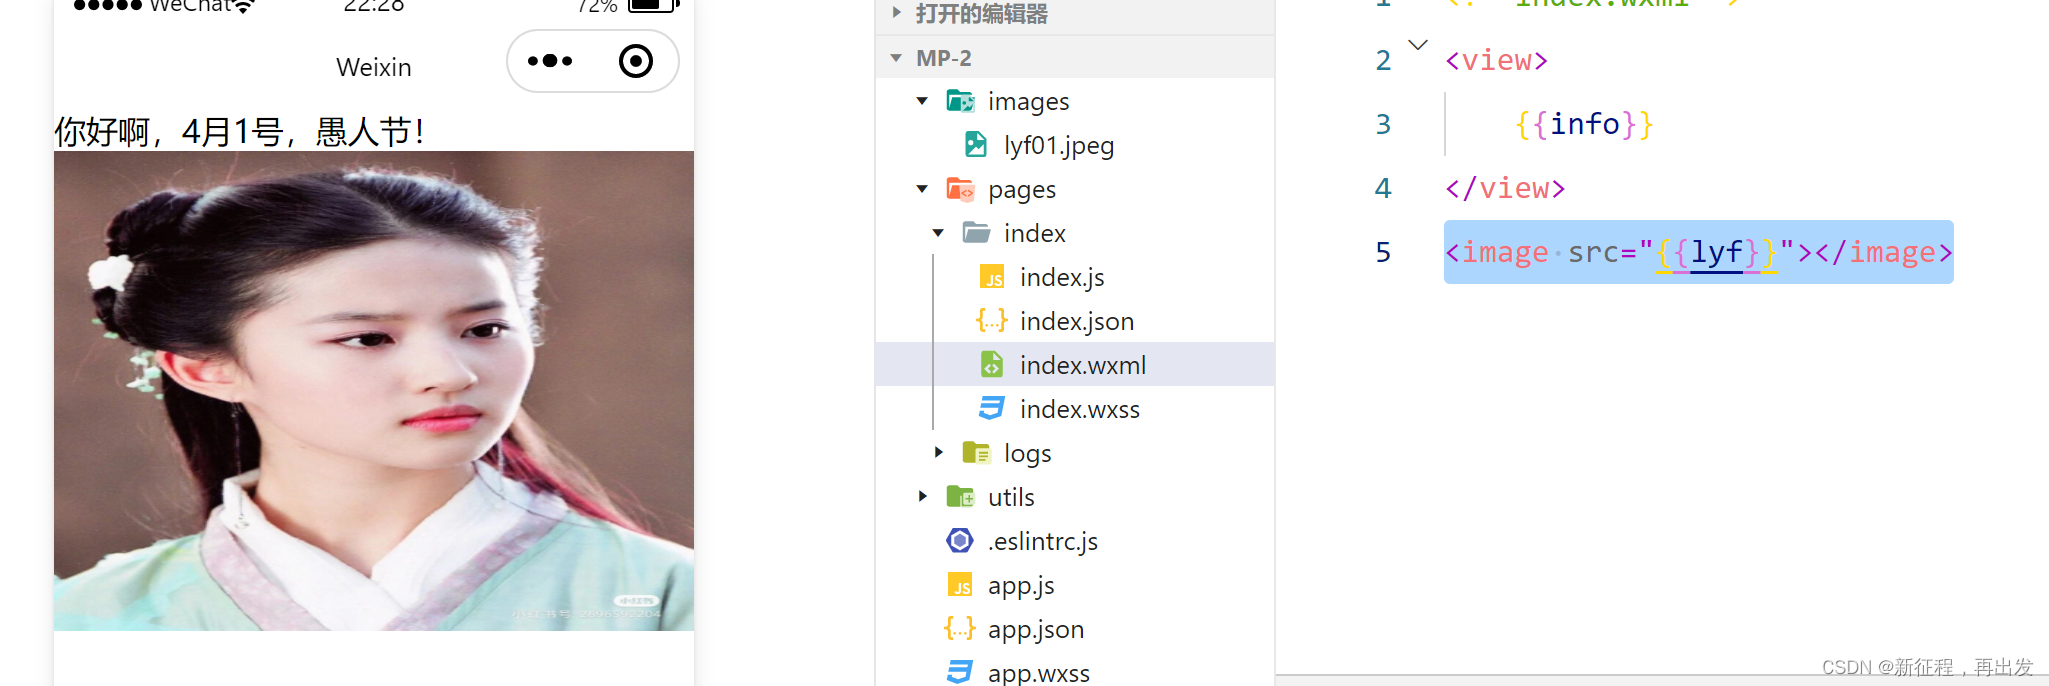Click the index.wxml file icon
This screenshot has height=686, width=2049.
(992, 365)
